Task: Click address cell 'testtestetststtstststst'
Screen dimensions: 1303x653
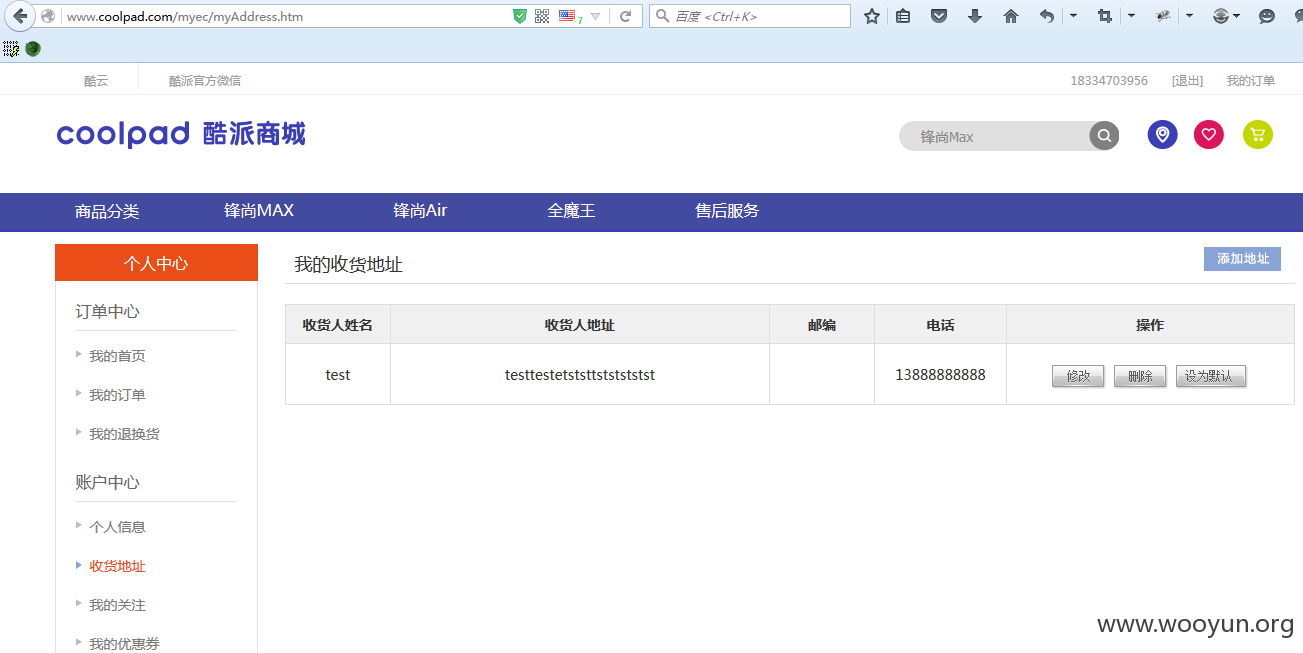Action: tap(580, 374)
